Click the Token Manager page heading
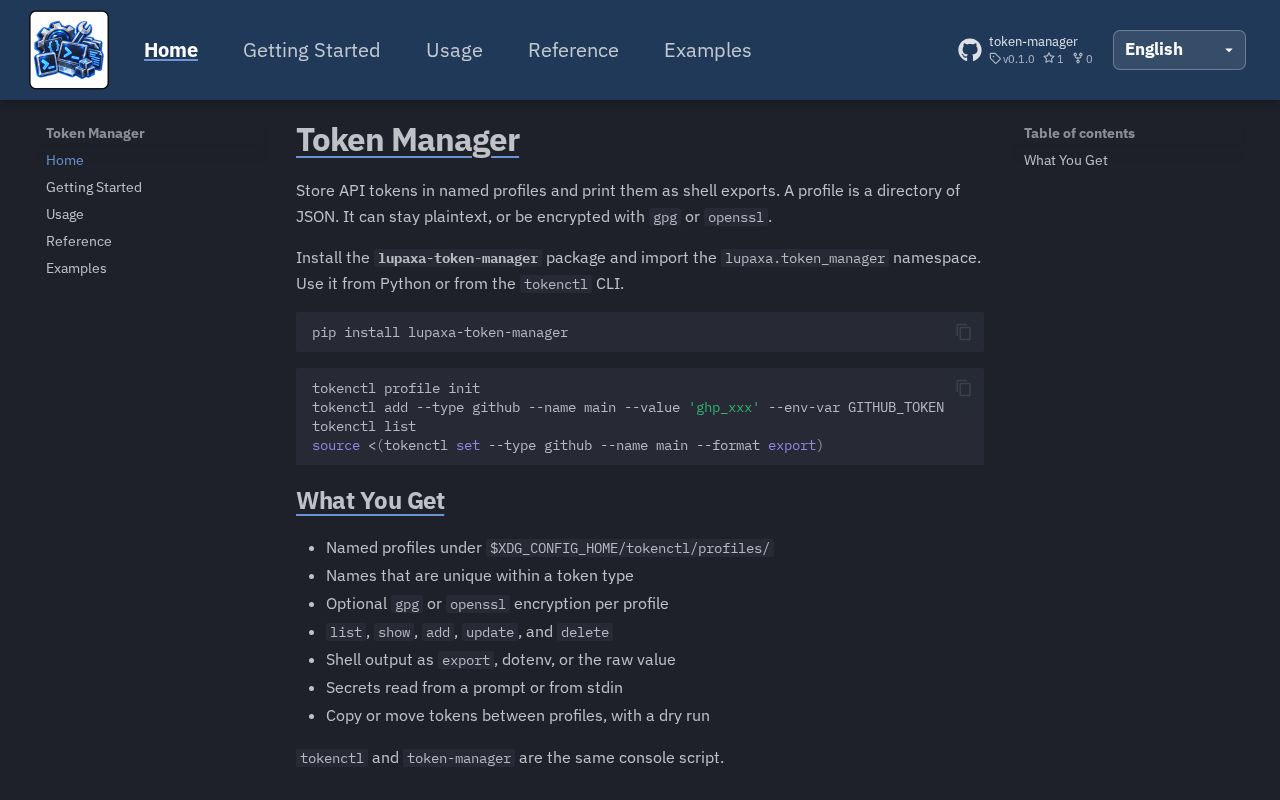1280x800 pixels. (408, 140)
